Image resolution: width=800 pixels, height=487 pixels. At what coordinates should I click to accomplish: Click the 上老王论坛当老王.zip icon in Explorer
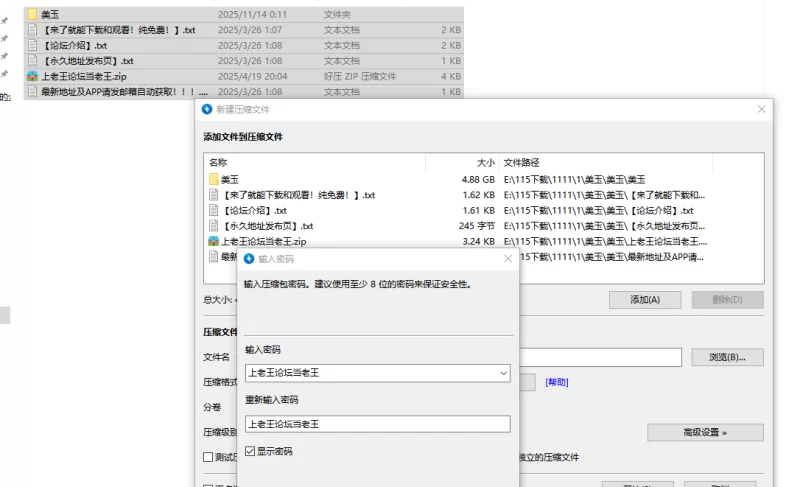click(33, 76)
